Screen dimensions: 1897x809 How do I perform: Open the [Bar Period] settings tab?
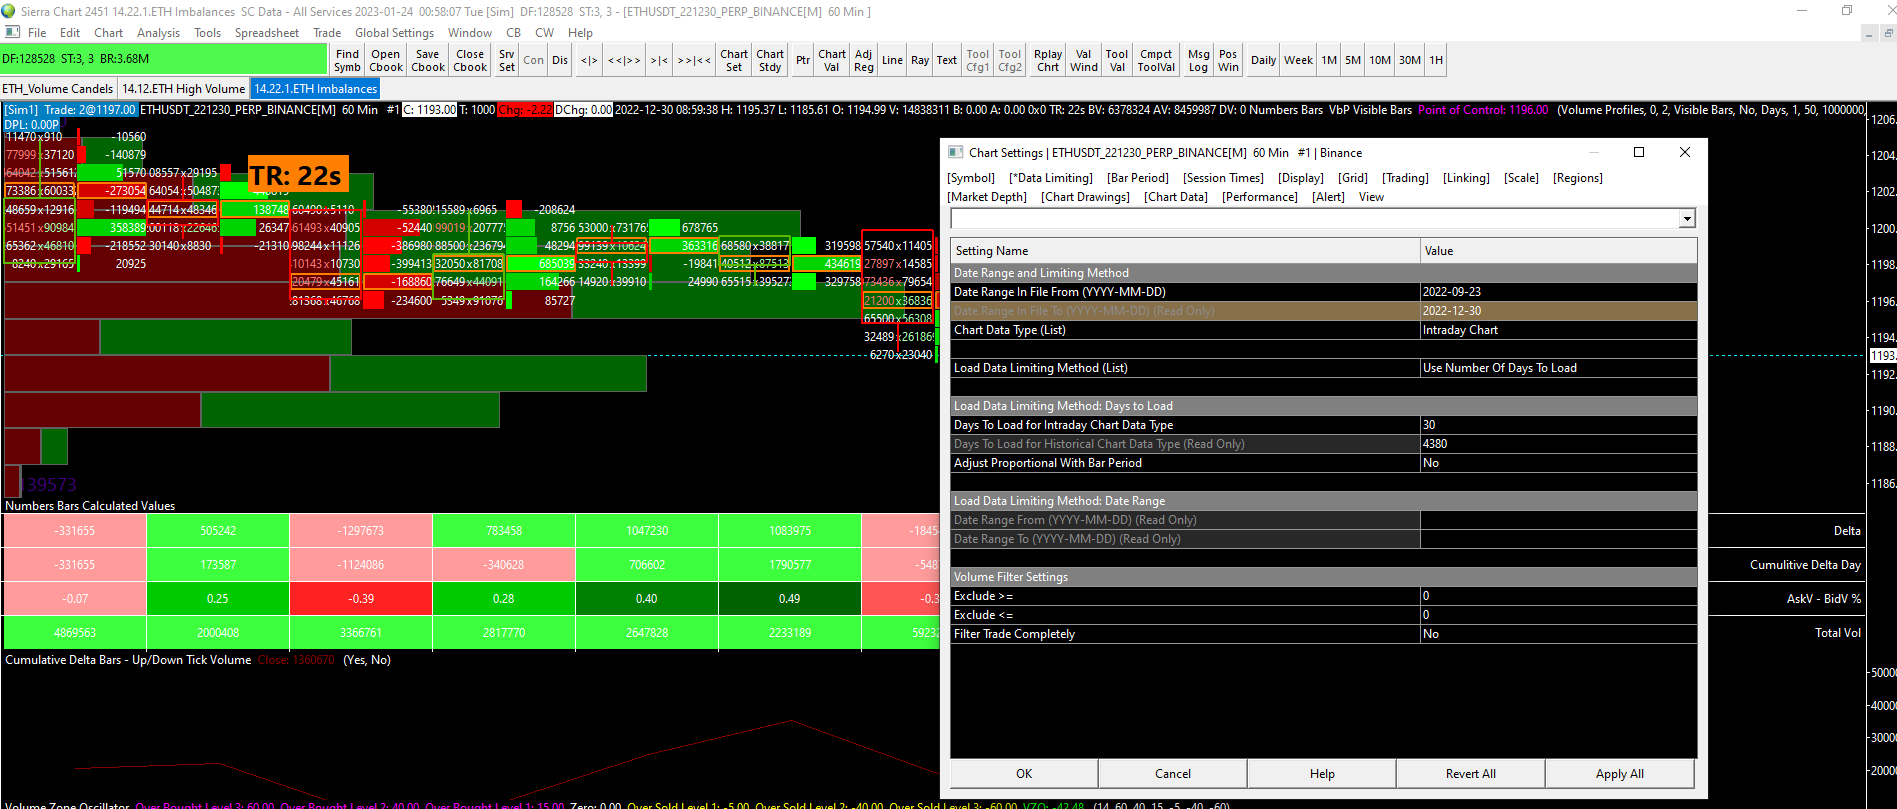(x=1138, y=178)
